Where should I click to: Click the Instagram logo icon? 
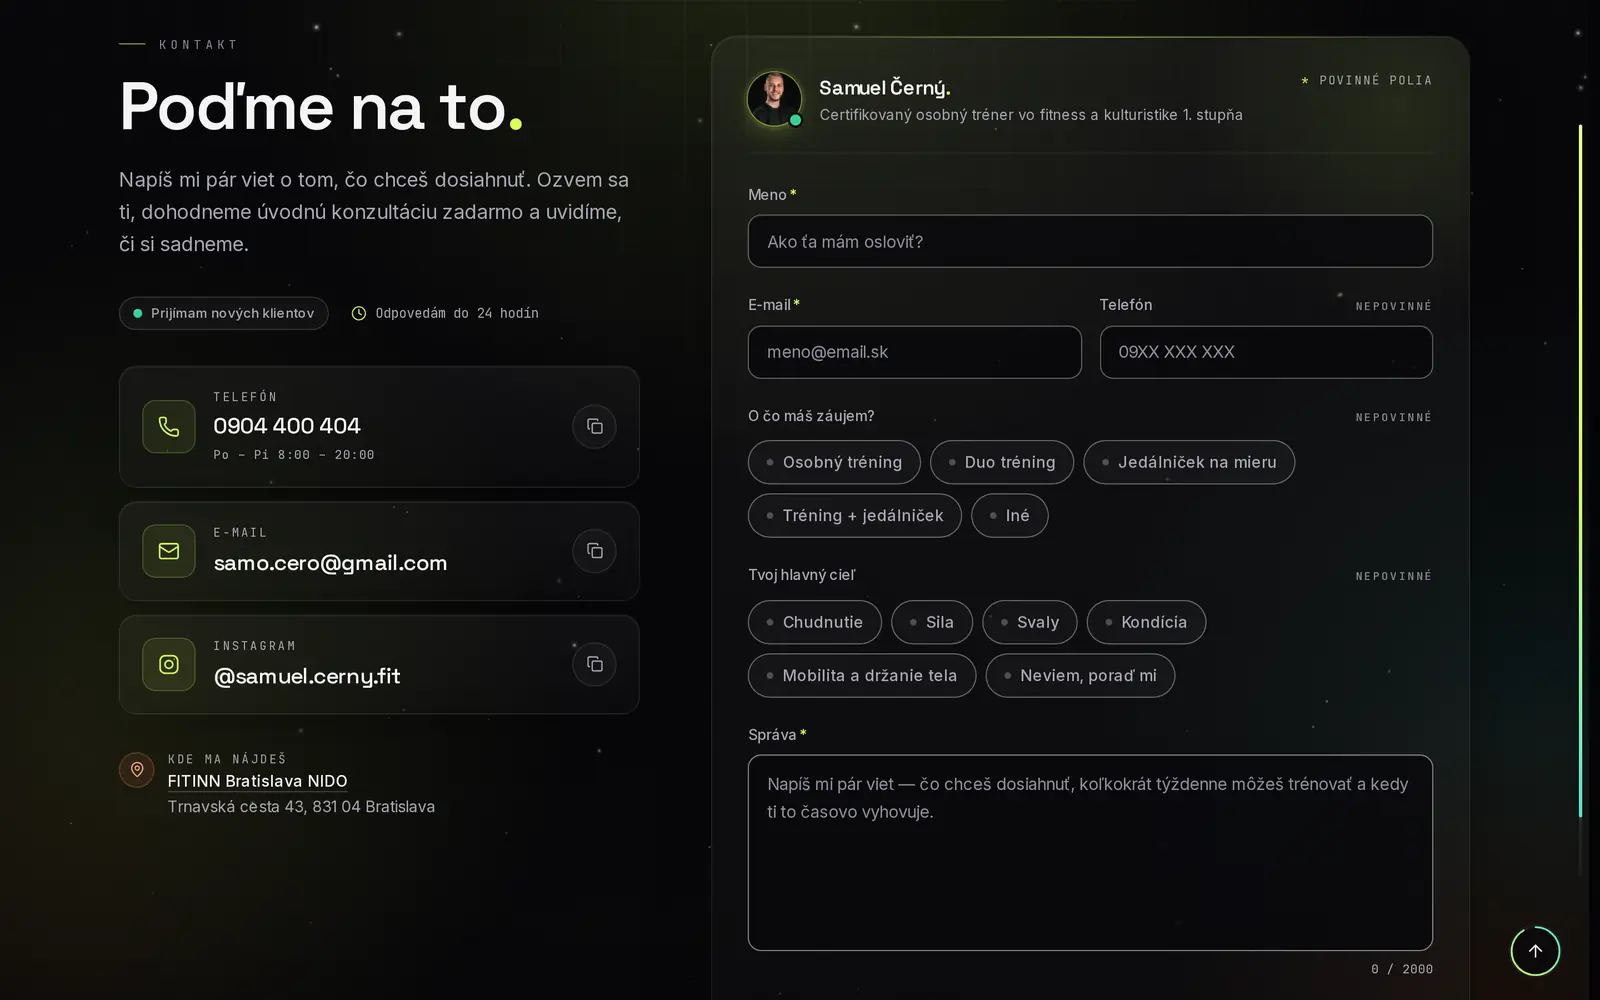(169, 664)
